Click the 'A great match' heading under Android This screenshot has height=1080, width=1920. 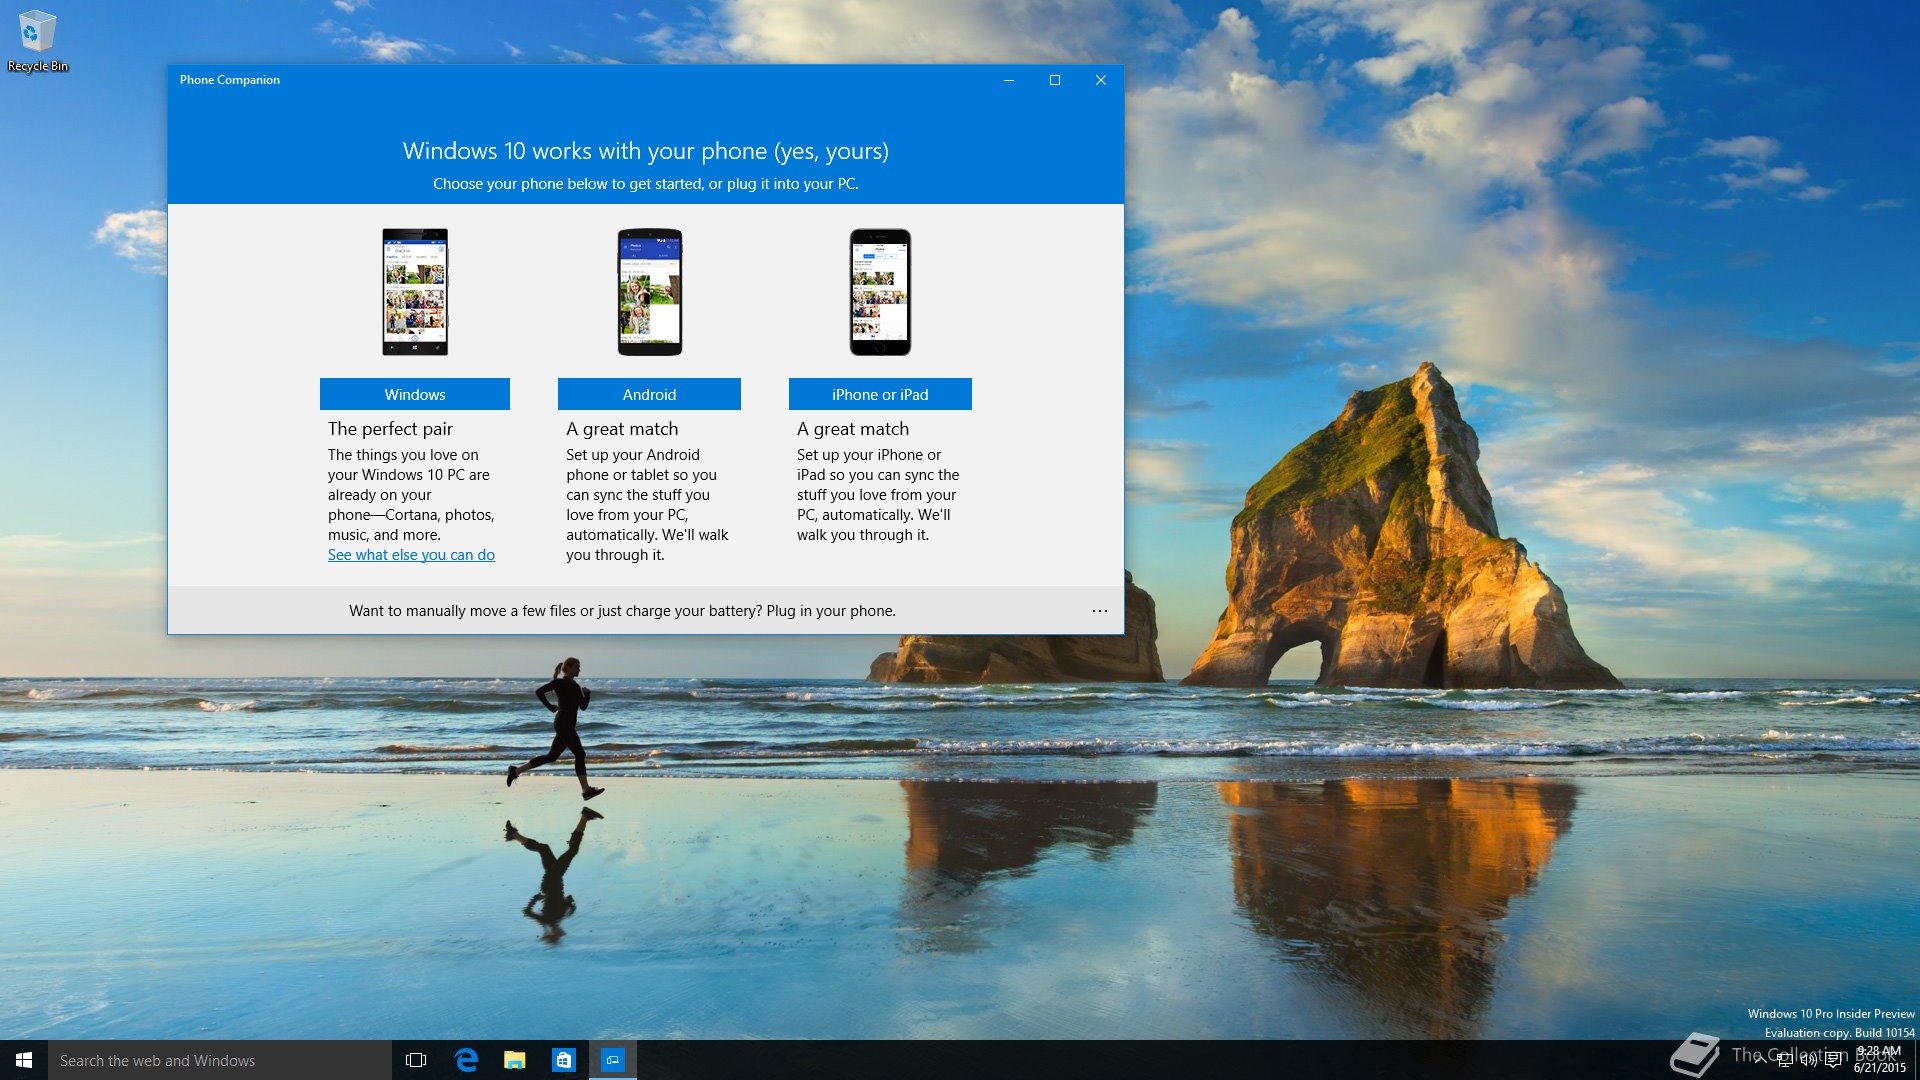pos(622,429)
